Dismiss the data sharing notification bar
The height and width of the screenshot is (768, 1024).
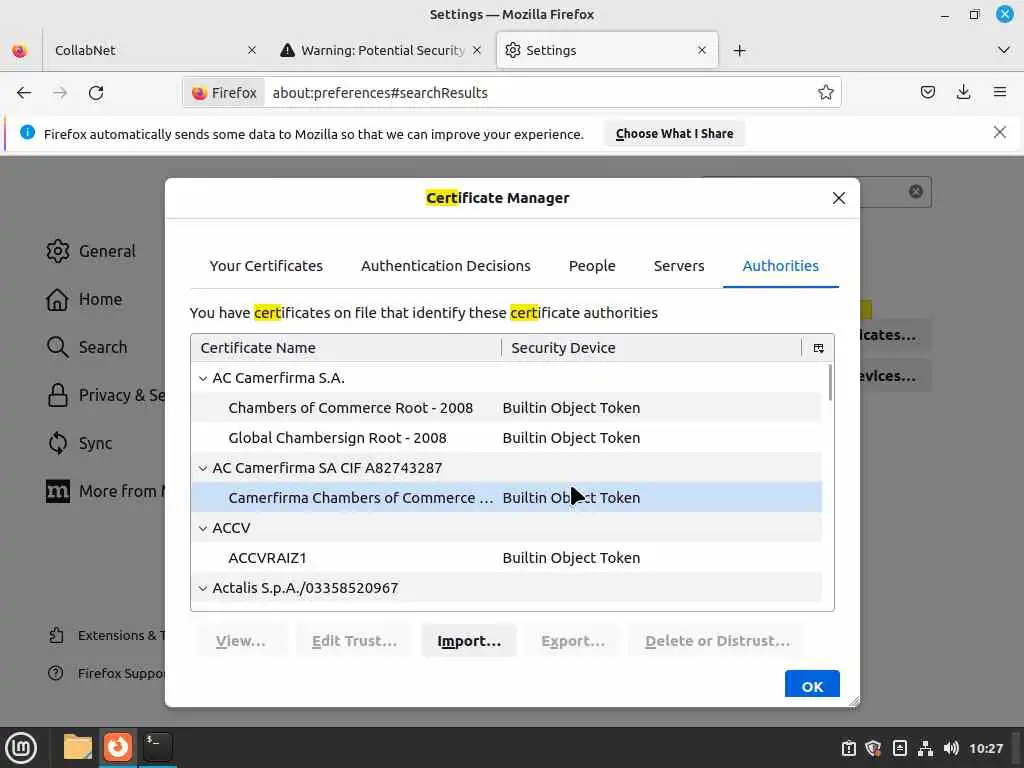(x=999, y=133)
